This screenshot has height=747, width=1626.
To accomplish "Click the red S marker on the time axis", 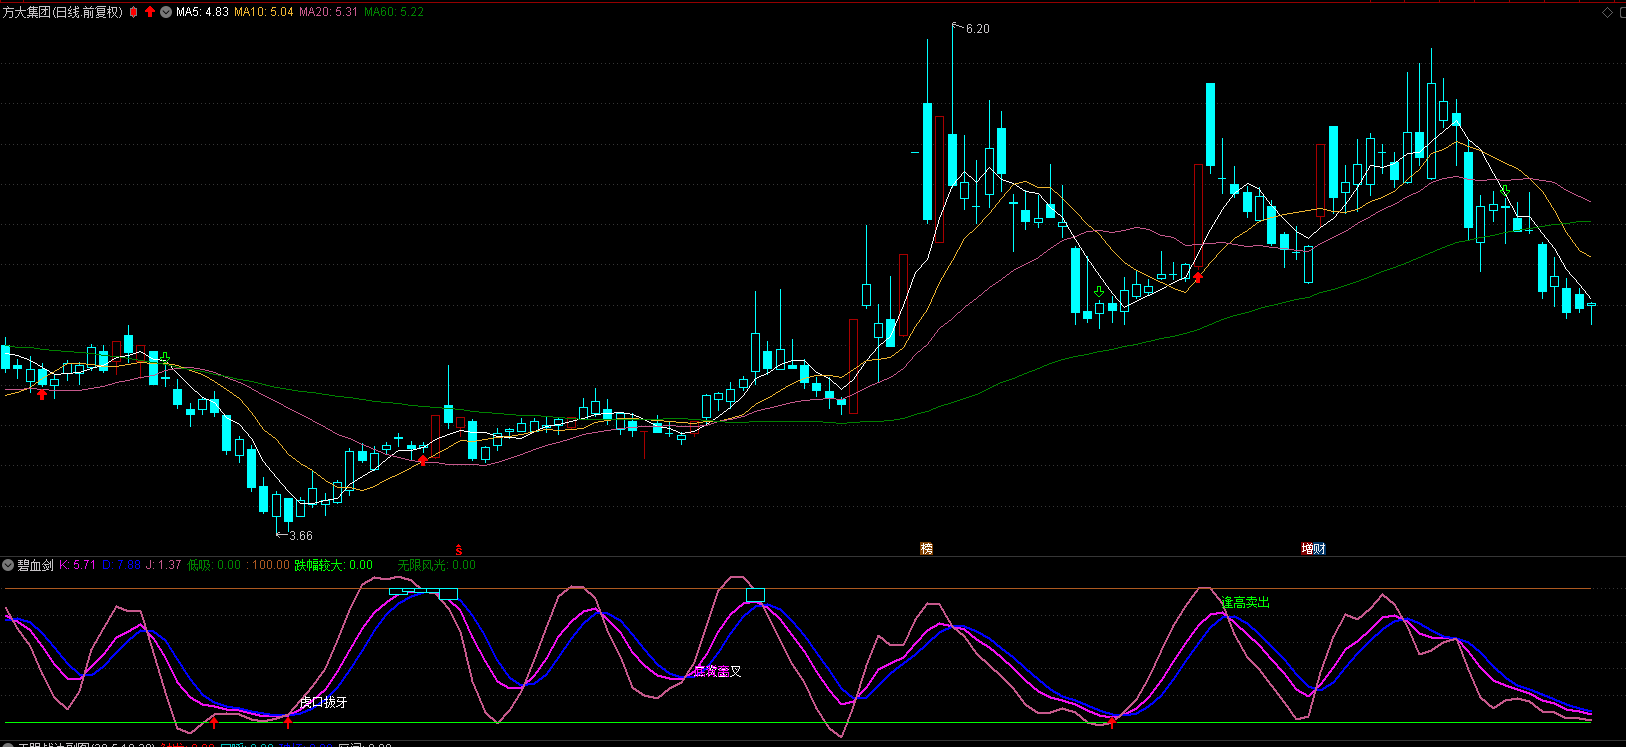I will (459, 549).
